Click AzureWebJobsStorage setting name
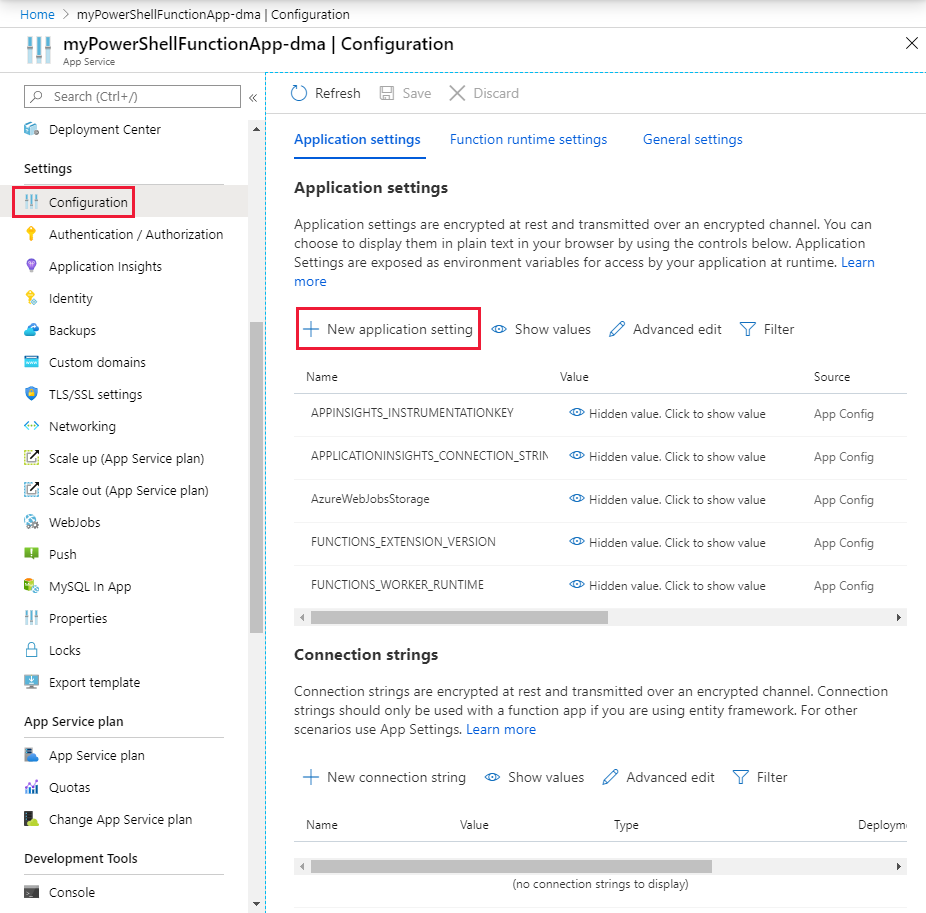 point(370,499)
